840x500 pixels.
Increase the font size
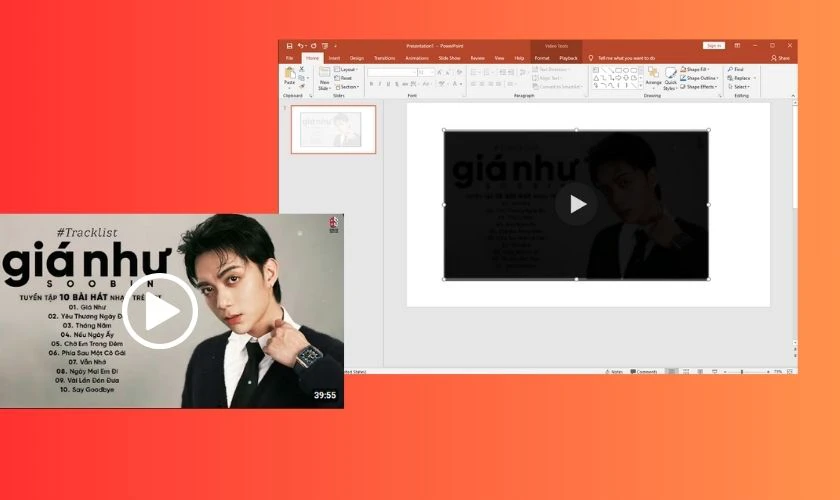pos(439,72)
